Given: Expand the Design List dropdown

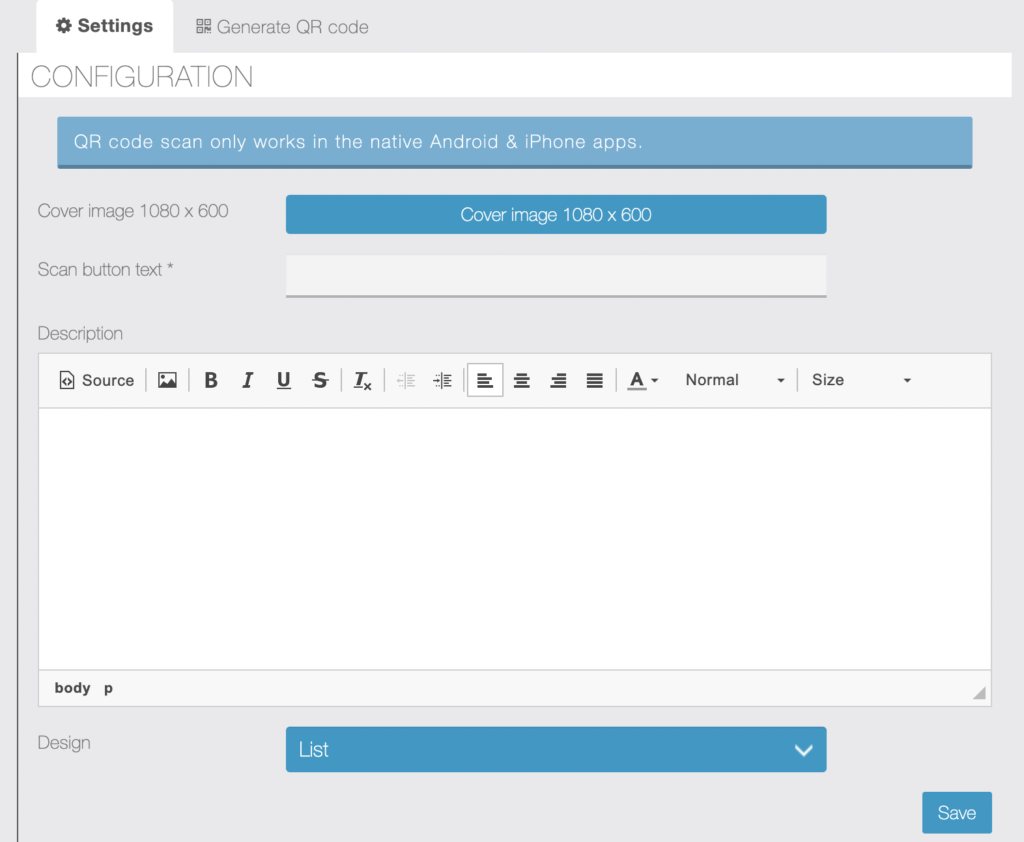Looking at the screenshot, I should click(x=556, y=749).
